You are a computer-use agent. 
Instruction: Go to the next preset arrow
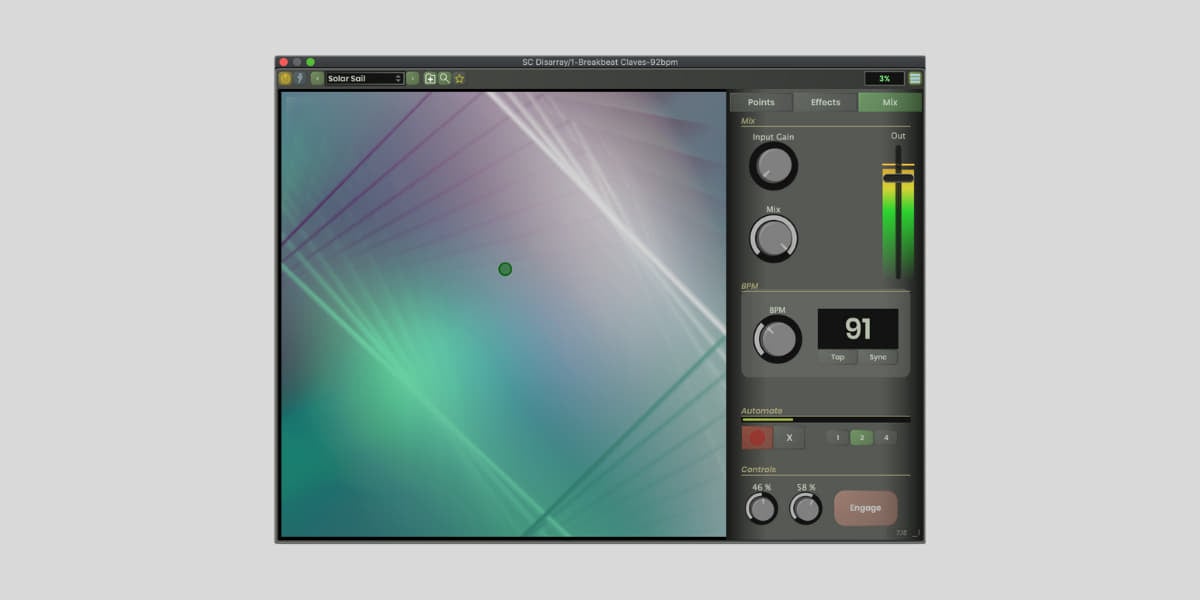pyautogui.click(x=412, y=78)
